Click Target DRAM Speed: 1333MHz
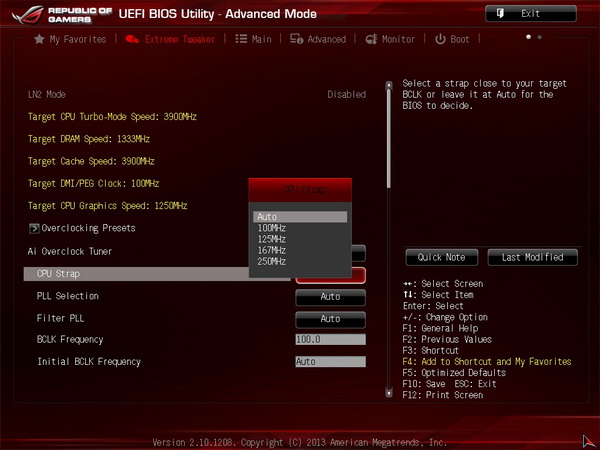600x450 pixels. click(89, 139)
